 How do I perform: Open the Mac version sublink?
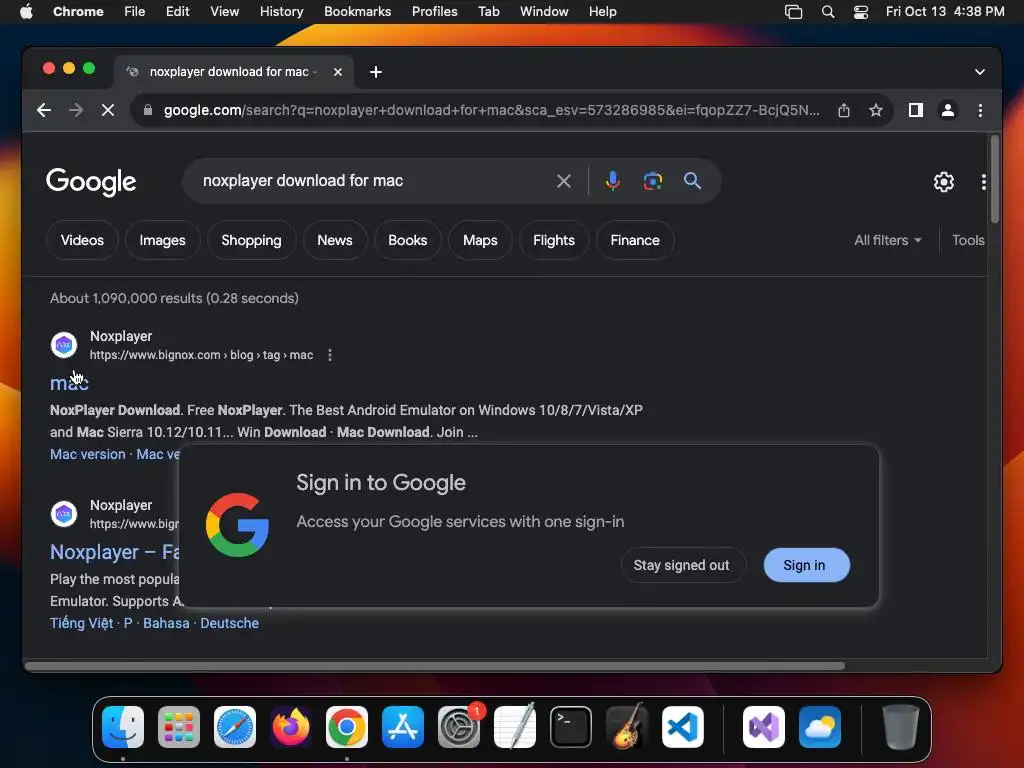[88, 454]
